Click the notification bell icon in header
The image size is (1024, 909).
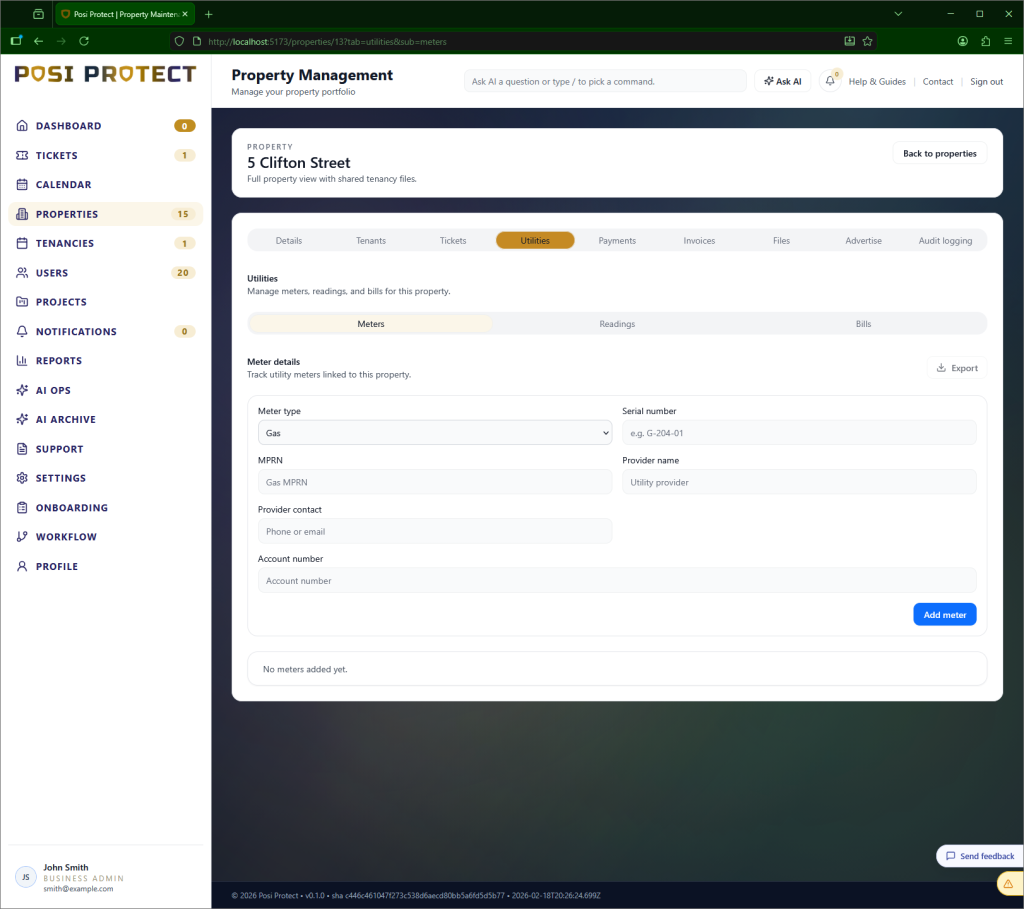click(830, 82)
